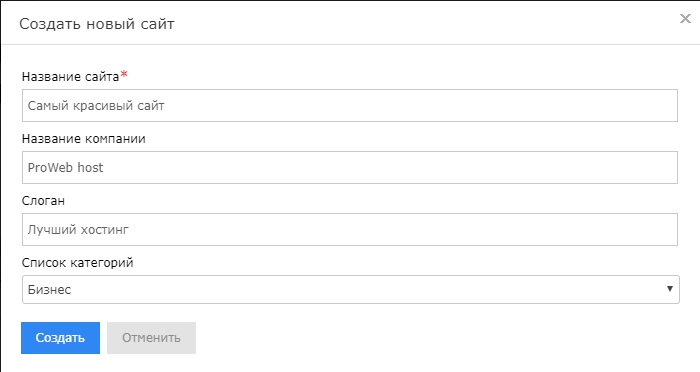Click the Лучший хостинг placeholder text

pyautogui.click(x=78, y=230)
